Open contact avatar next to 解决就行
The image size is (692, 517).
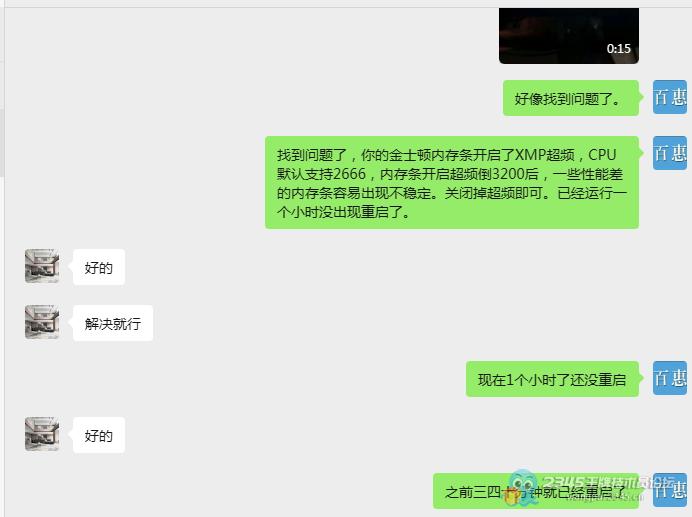click(42, 322)
